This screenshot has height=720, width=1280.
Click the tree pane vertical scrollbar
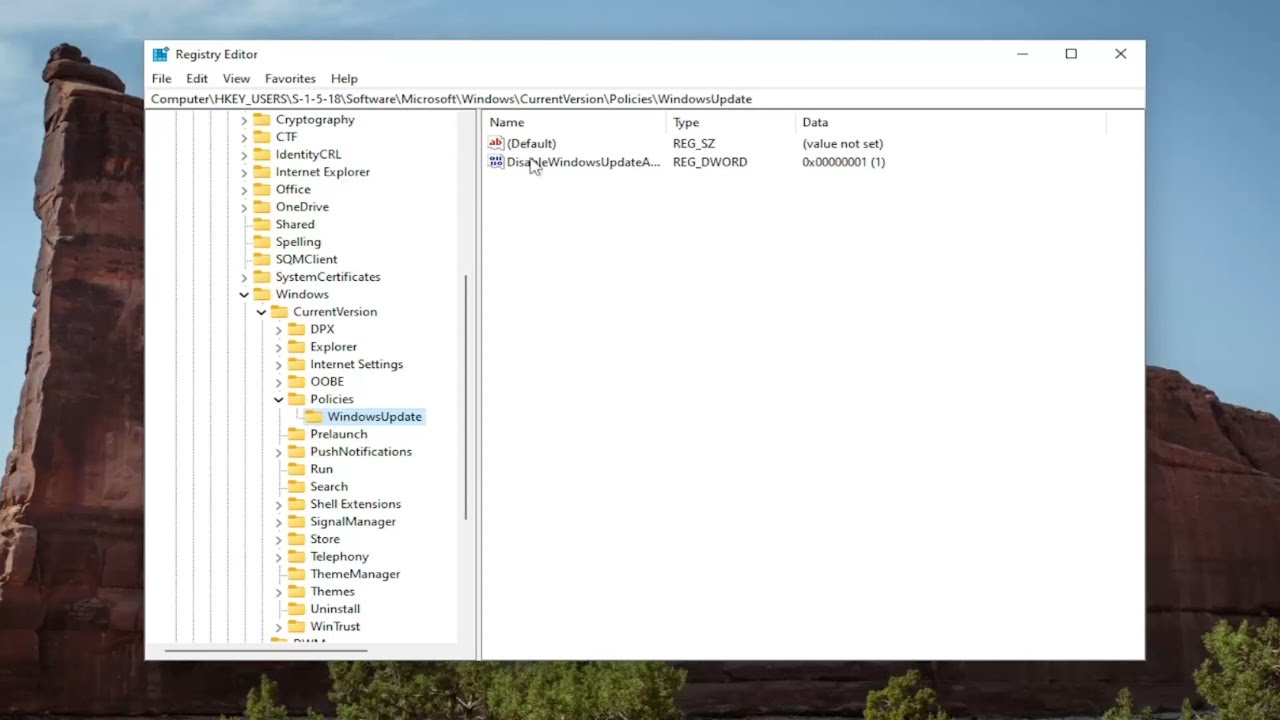pos(466,396)
